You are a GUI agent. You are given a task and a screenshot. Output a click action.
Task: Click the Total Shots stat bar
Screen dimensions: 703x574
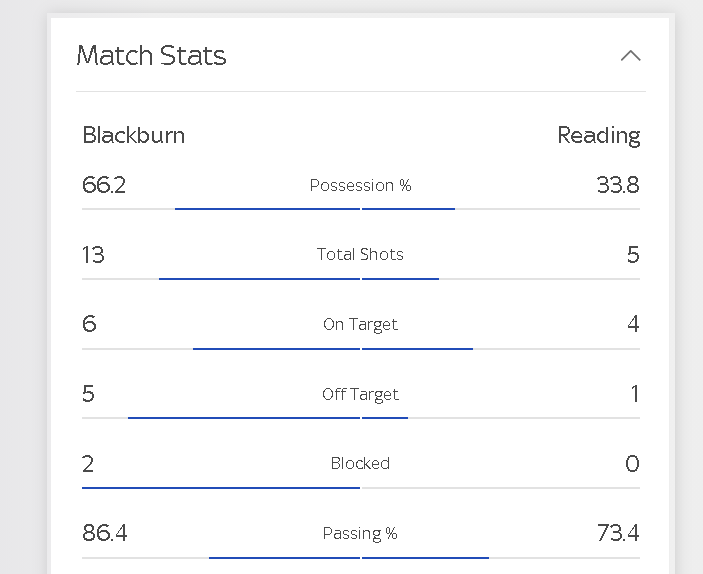pos(361,279)
